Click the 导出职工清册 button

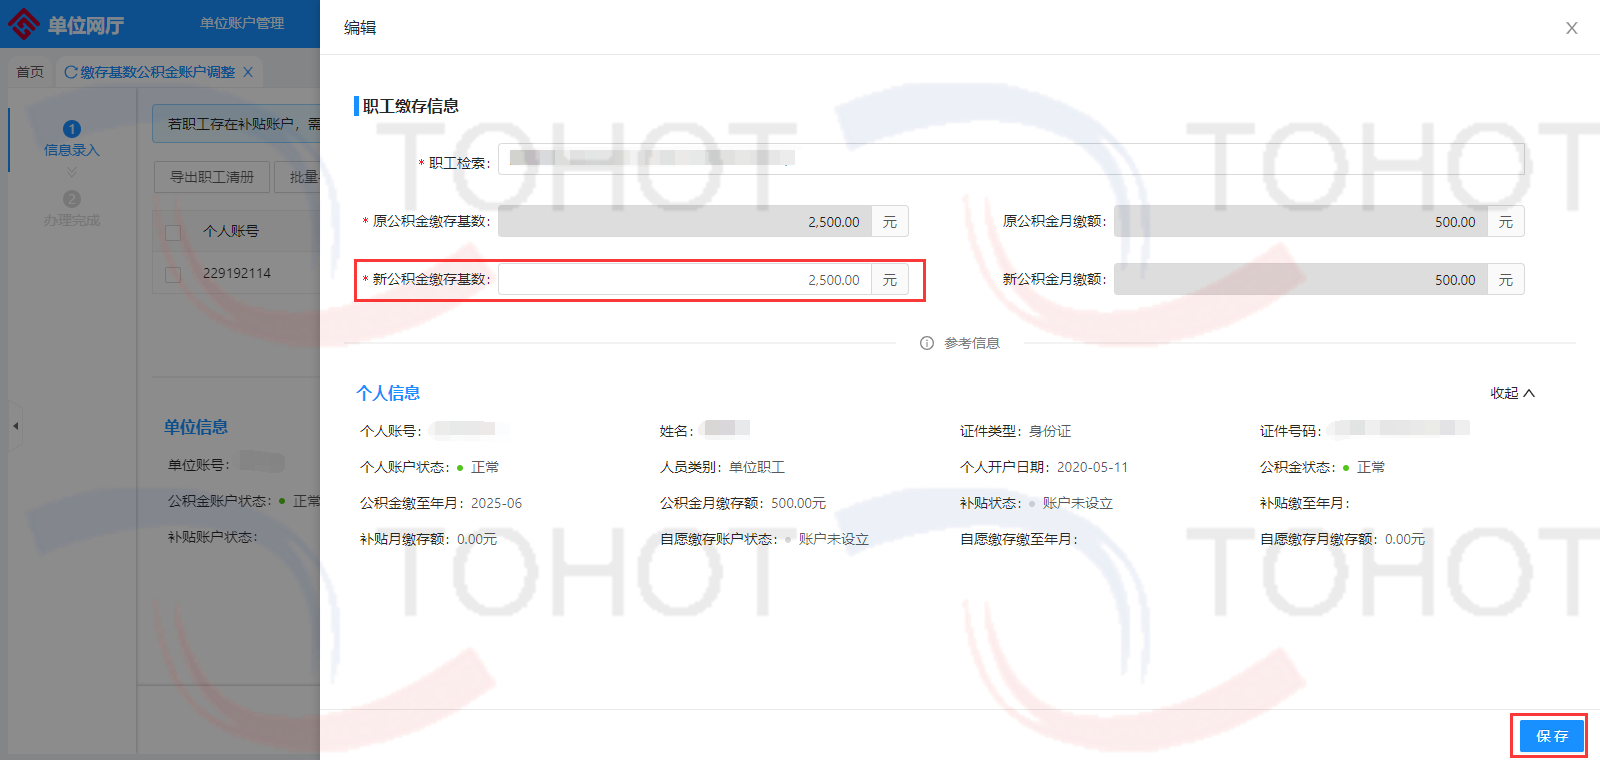212,177
